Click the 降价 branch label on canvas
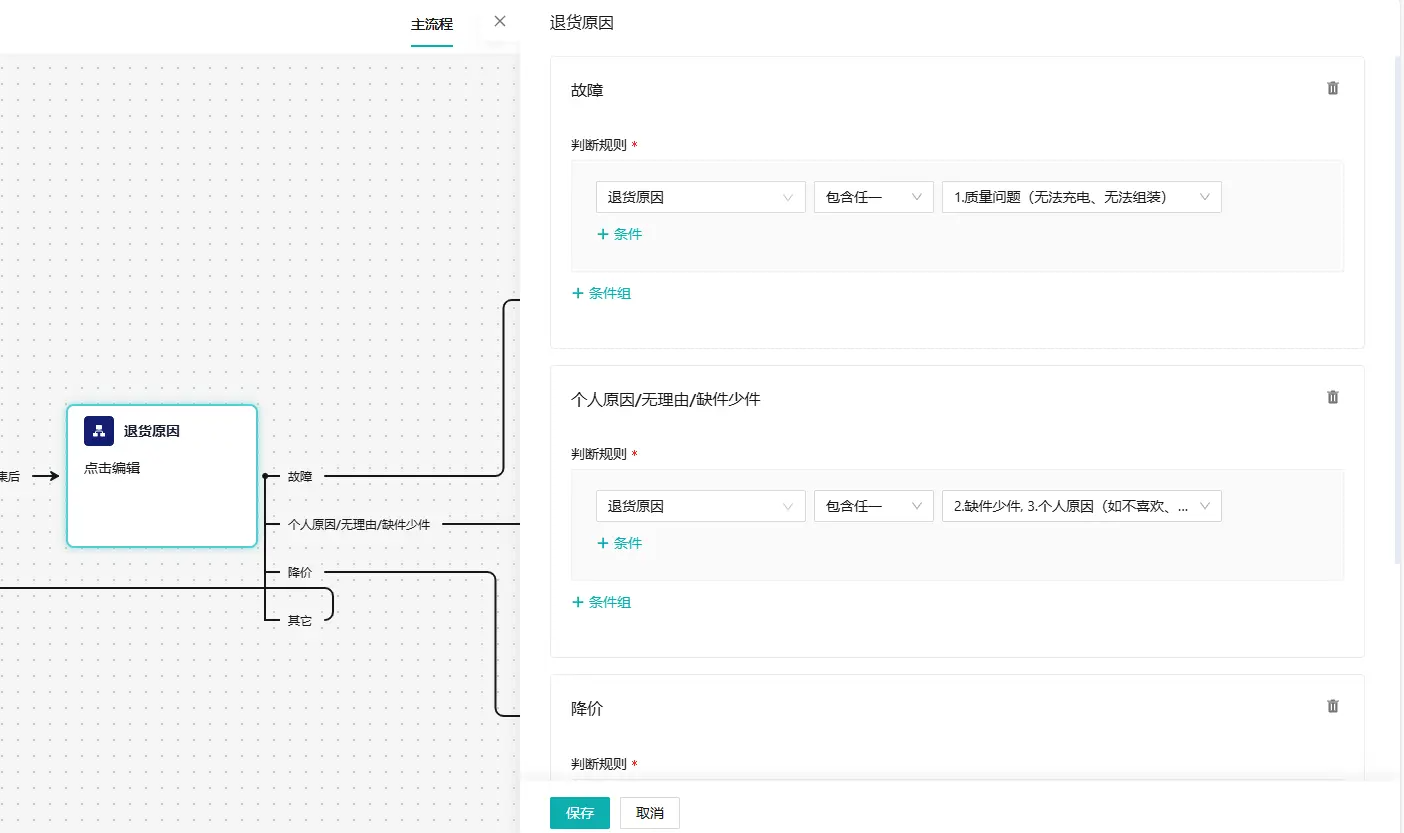 tap(300, 572)
